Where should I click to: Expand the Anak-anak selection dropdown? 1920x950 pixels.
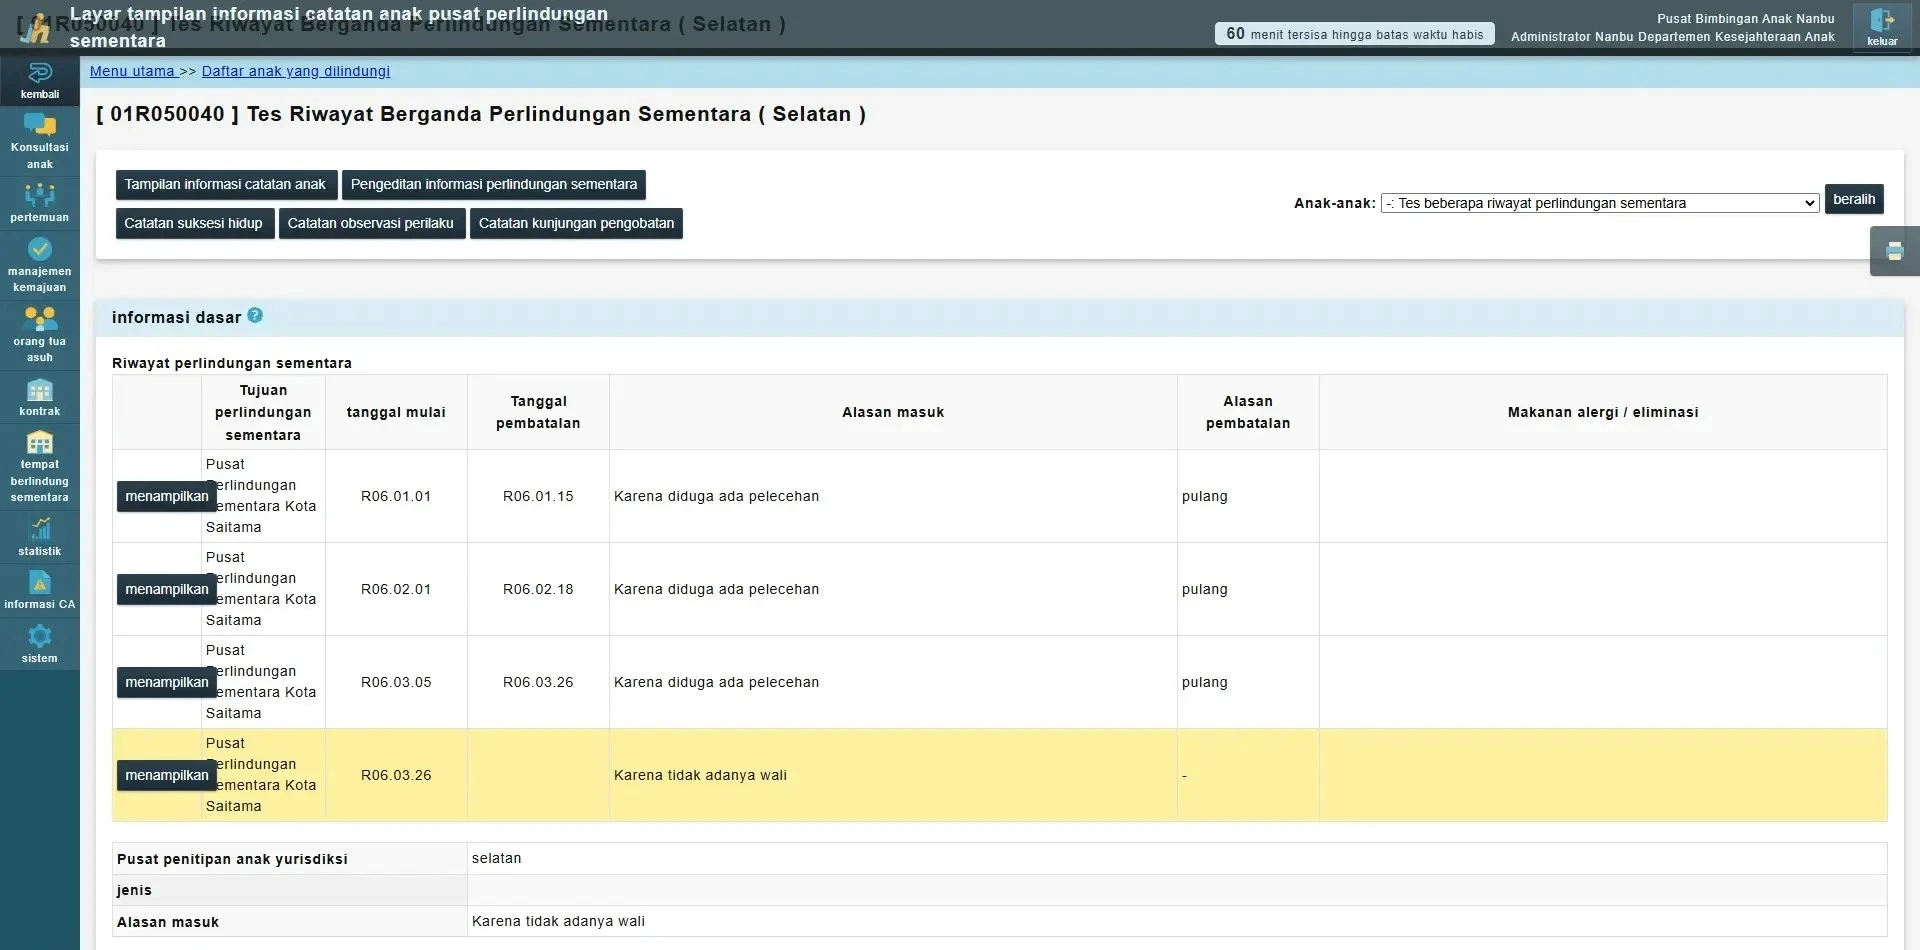pyautogui.click(x=1599, y=203)
